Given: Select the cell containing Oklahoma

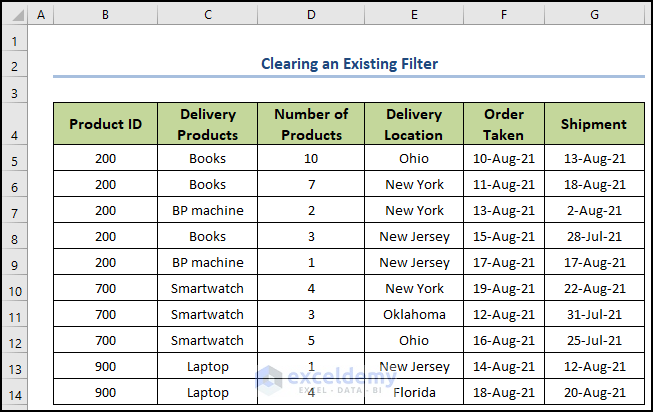Looking at the screenshot, I should (x=414, y=315).
